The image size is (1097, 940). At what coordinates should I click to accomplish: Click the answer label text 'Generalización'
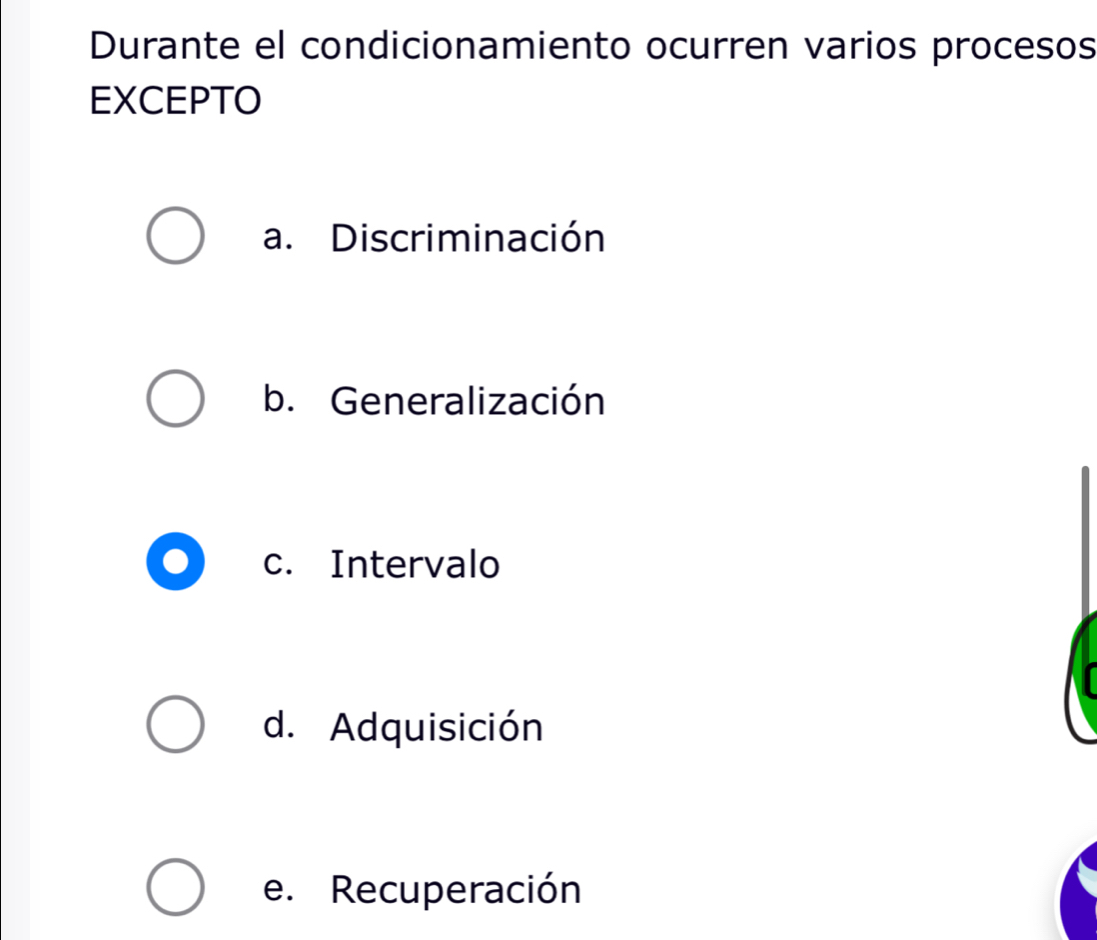tap(468, 402)
